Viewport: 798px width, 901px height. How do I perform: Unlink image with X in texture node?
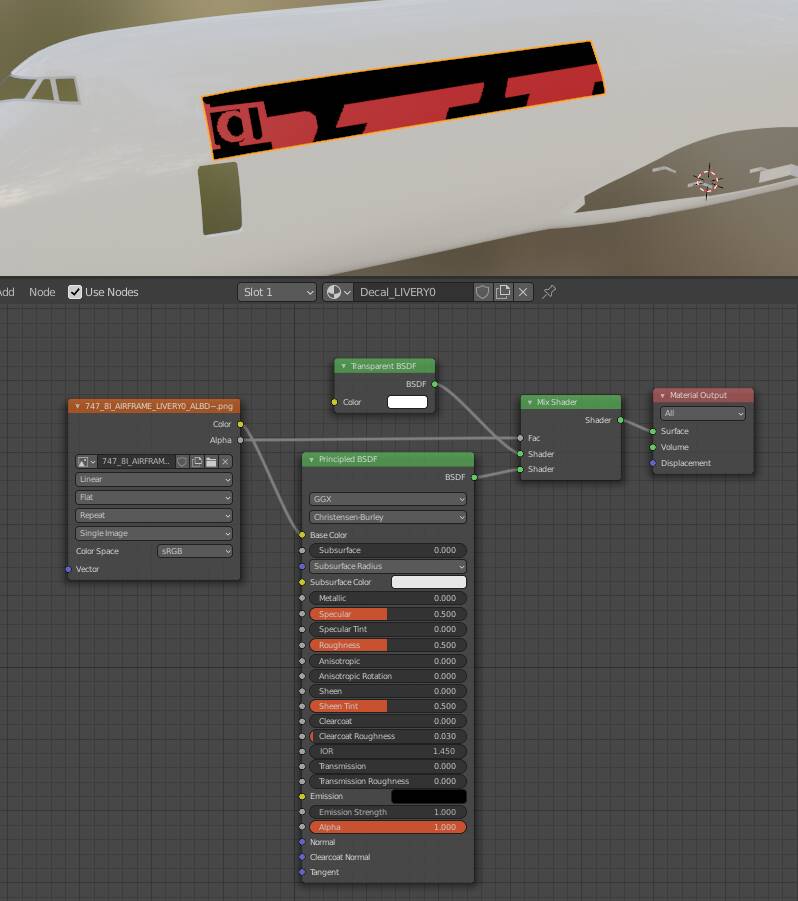click(225, 461)
